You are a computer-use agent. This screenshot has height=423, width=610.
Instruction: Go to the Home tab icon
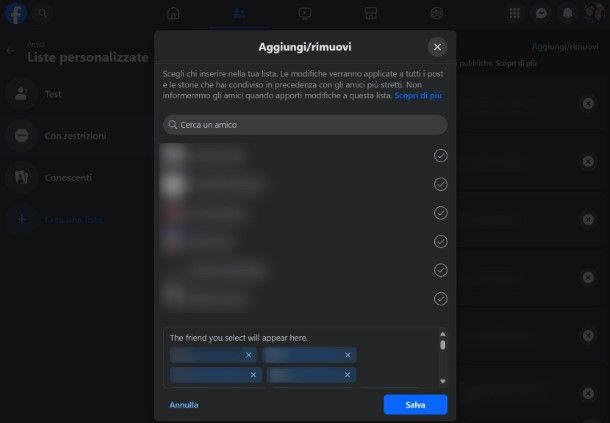pyautogui.click(x=173, y=13)
